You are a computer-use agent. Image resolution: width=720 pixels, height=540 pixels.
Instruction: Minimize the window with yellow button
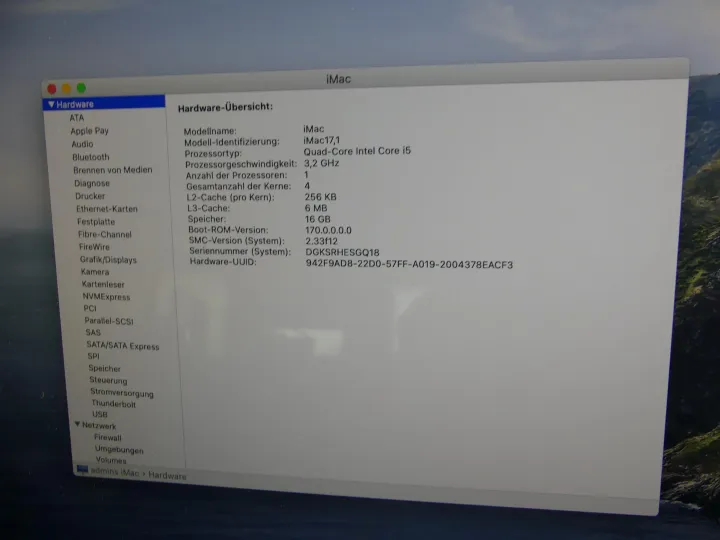pyautogui.click(x=67, y=88)
